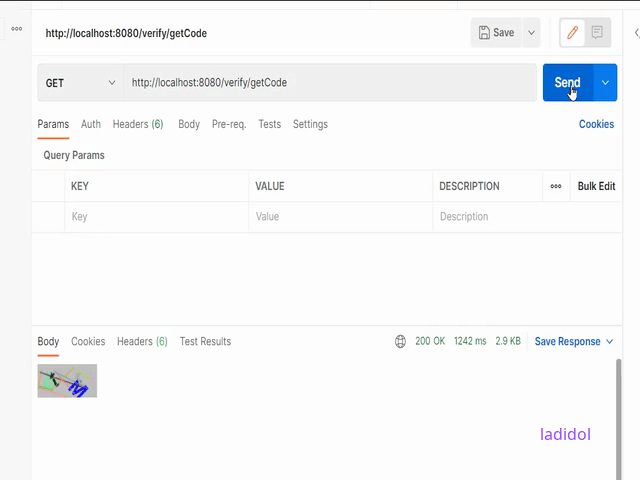
Task: Open the Pre-req. tab
Action: tap(229, 125)
